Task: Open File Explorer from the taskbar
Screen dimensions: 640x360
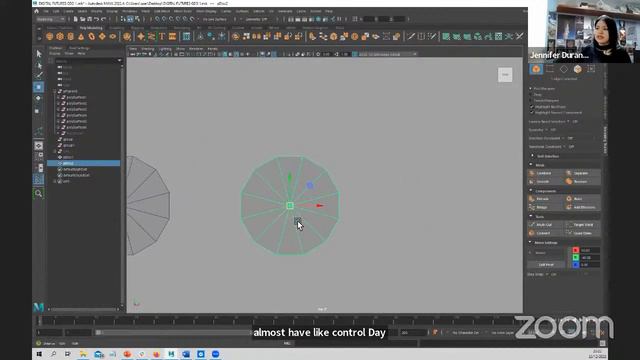Action: pyautogui.click(x=83, y=354)
